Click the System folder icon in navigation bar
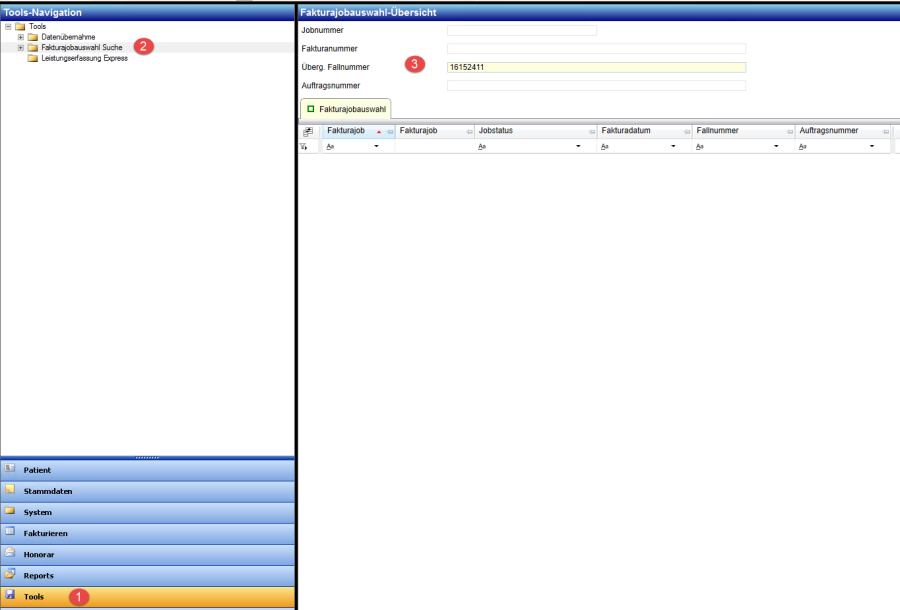 click(x=10, y=511)
